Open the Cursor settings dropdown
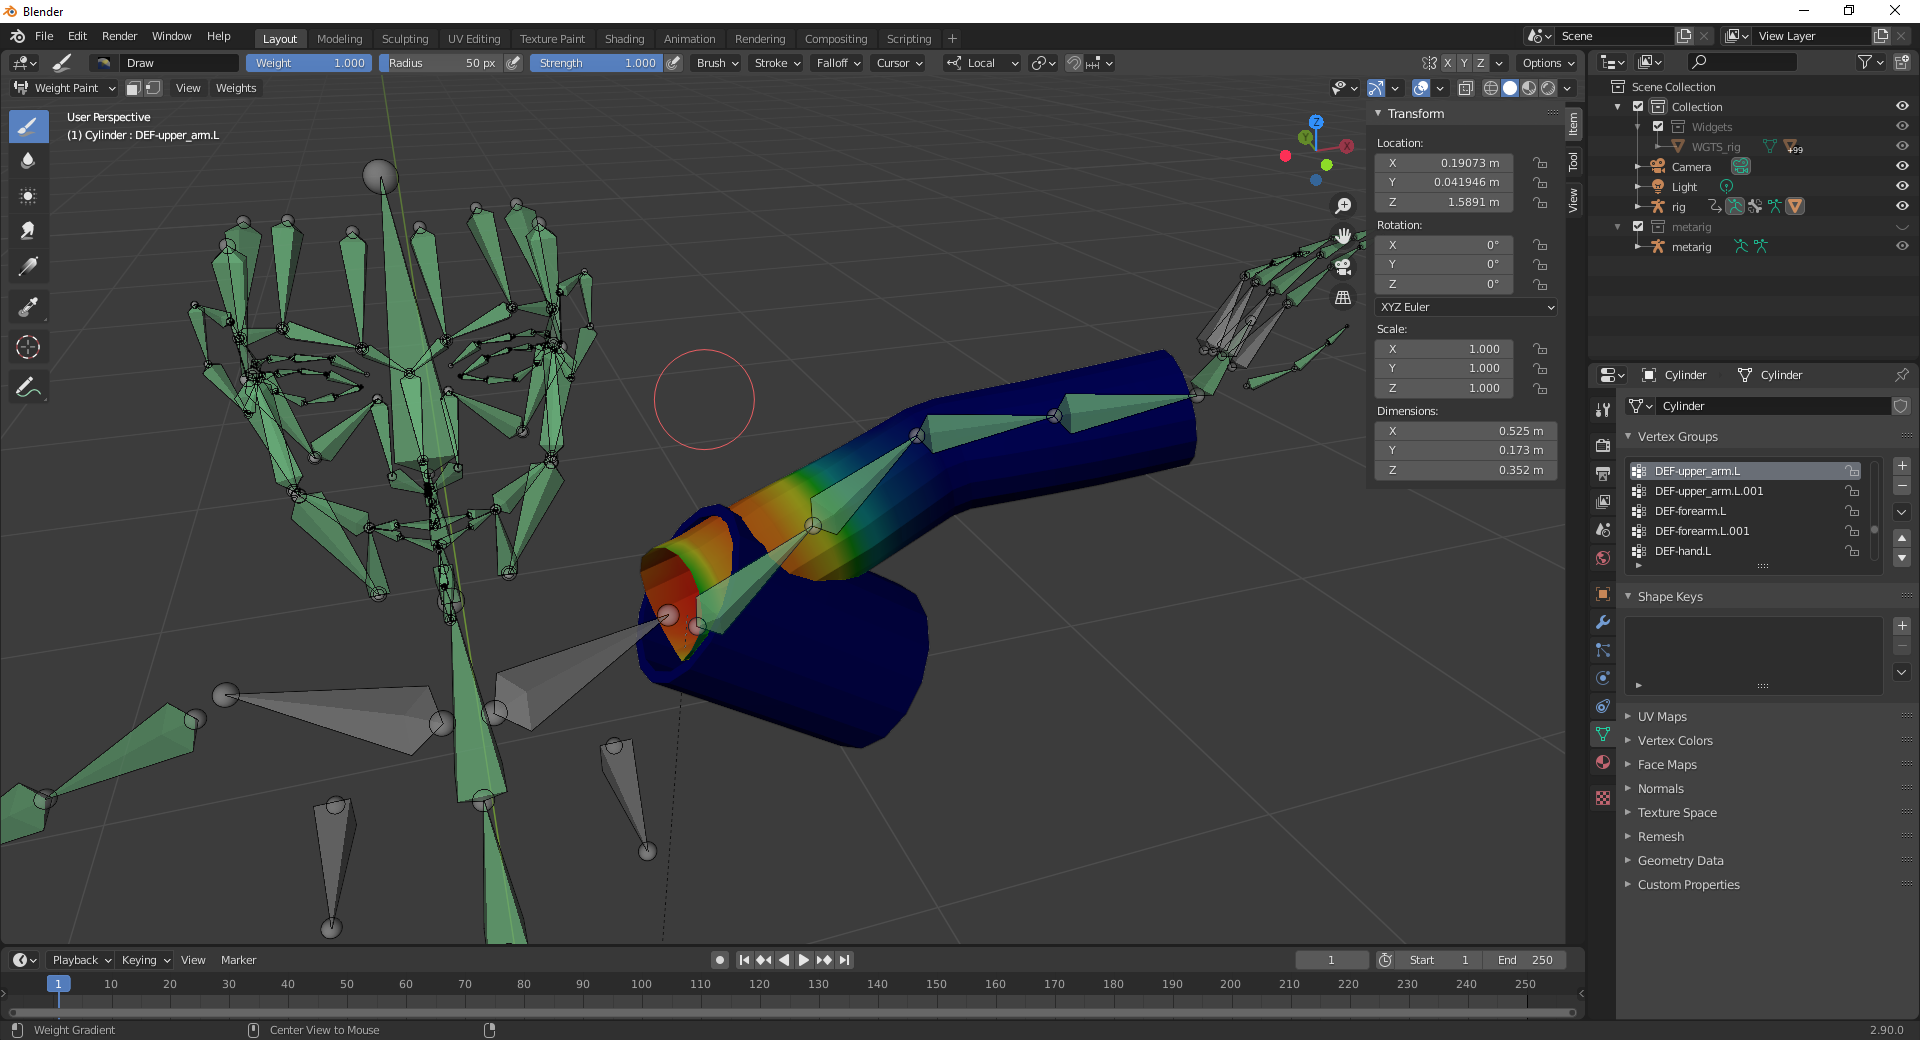The width and height of the screenshot is (1920, 1040). [x=899, y=63]
